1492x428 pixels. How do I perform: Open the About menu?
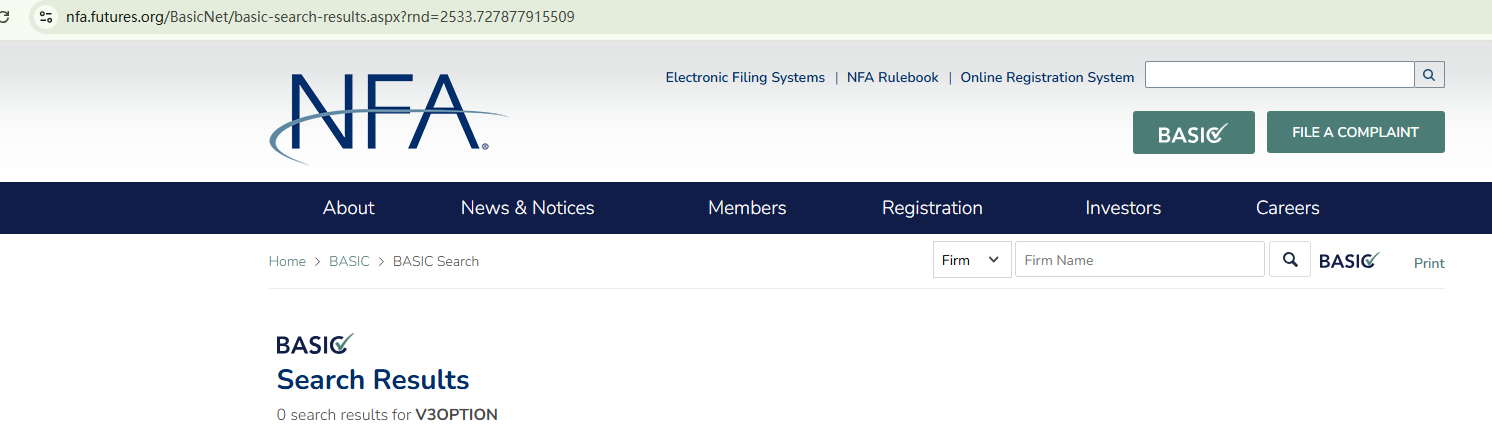click(x=348, y=208)
